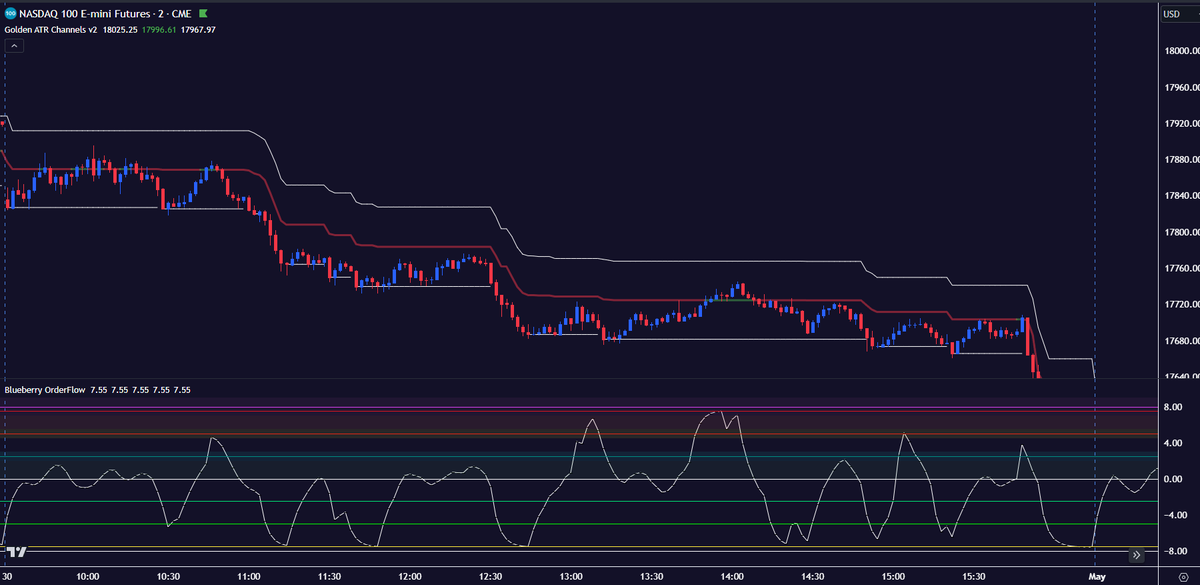1200x585 pixels.
Task: Click 0.00 on the oscillator scale
Action: [x=1174, y=479]
